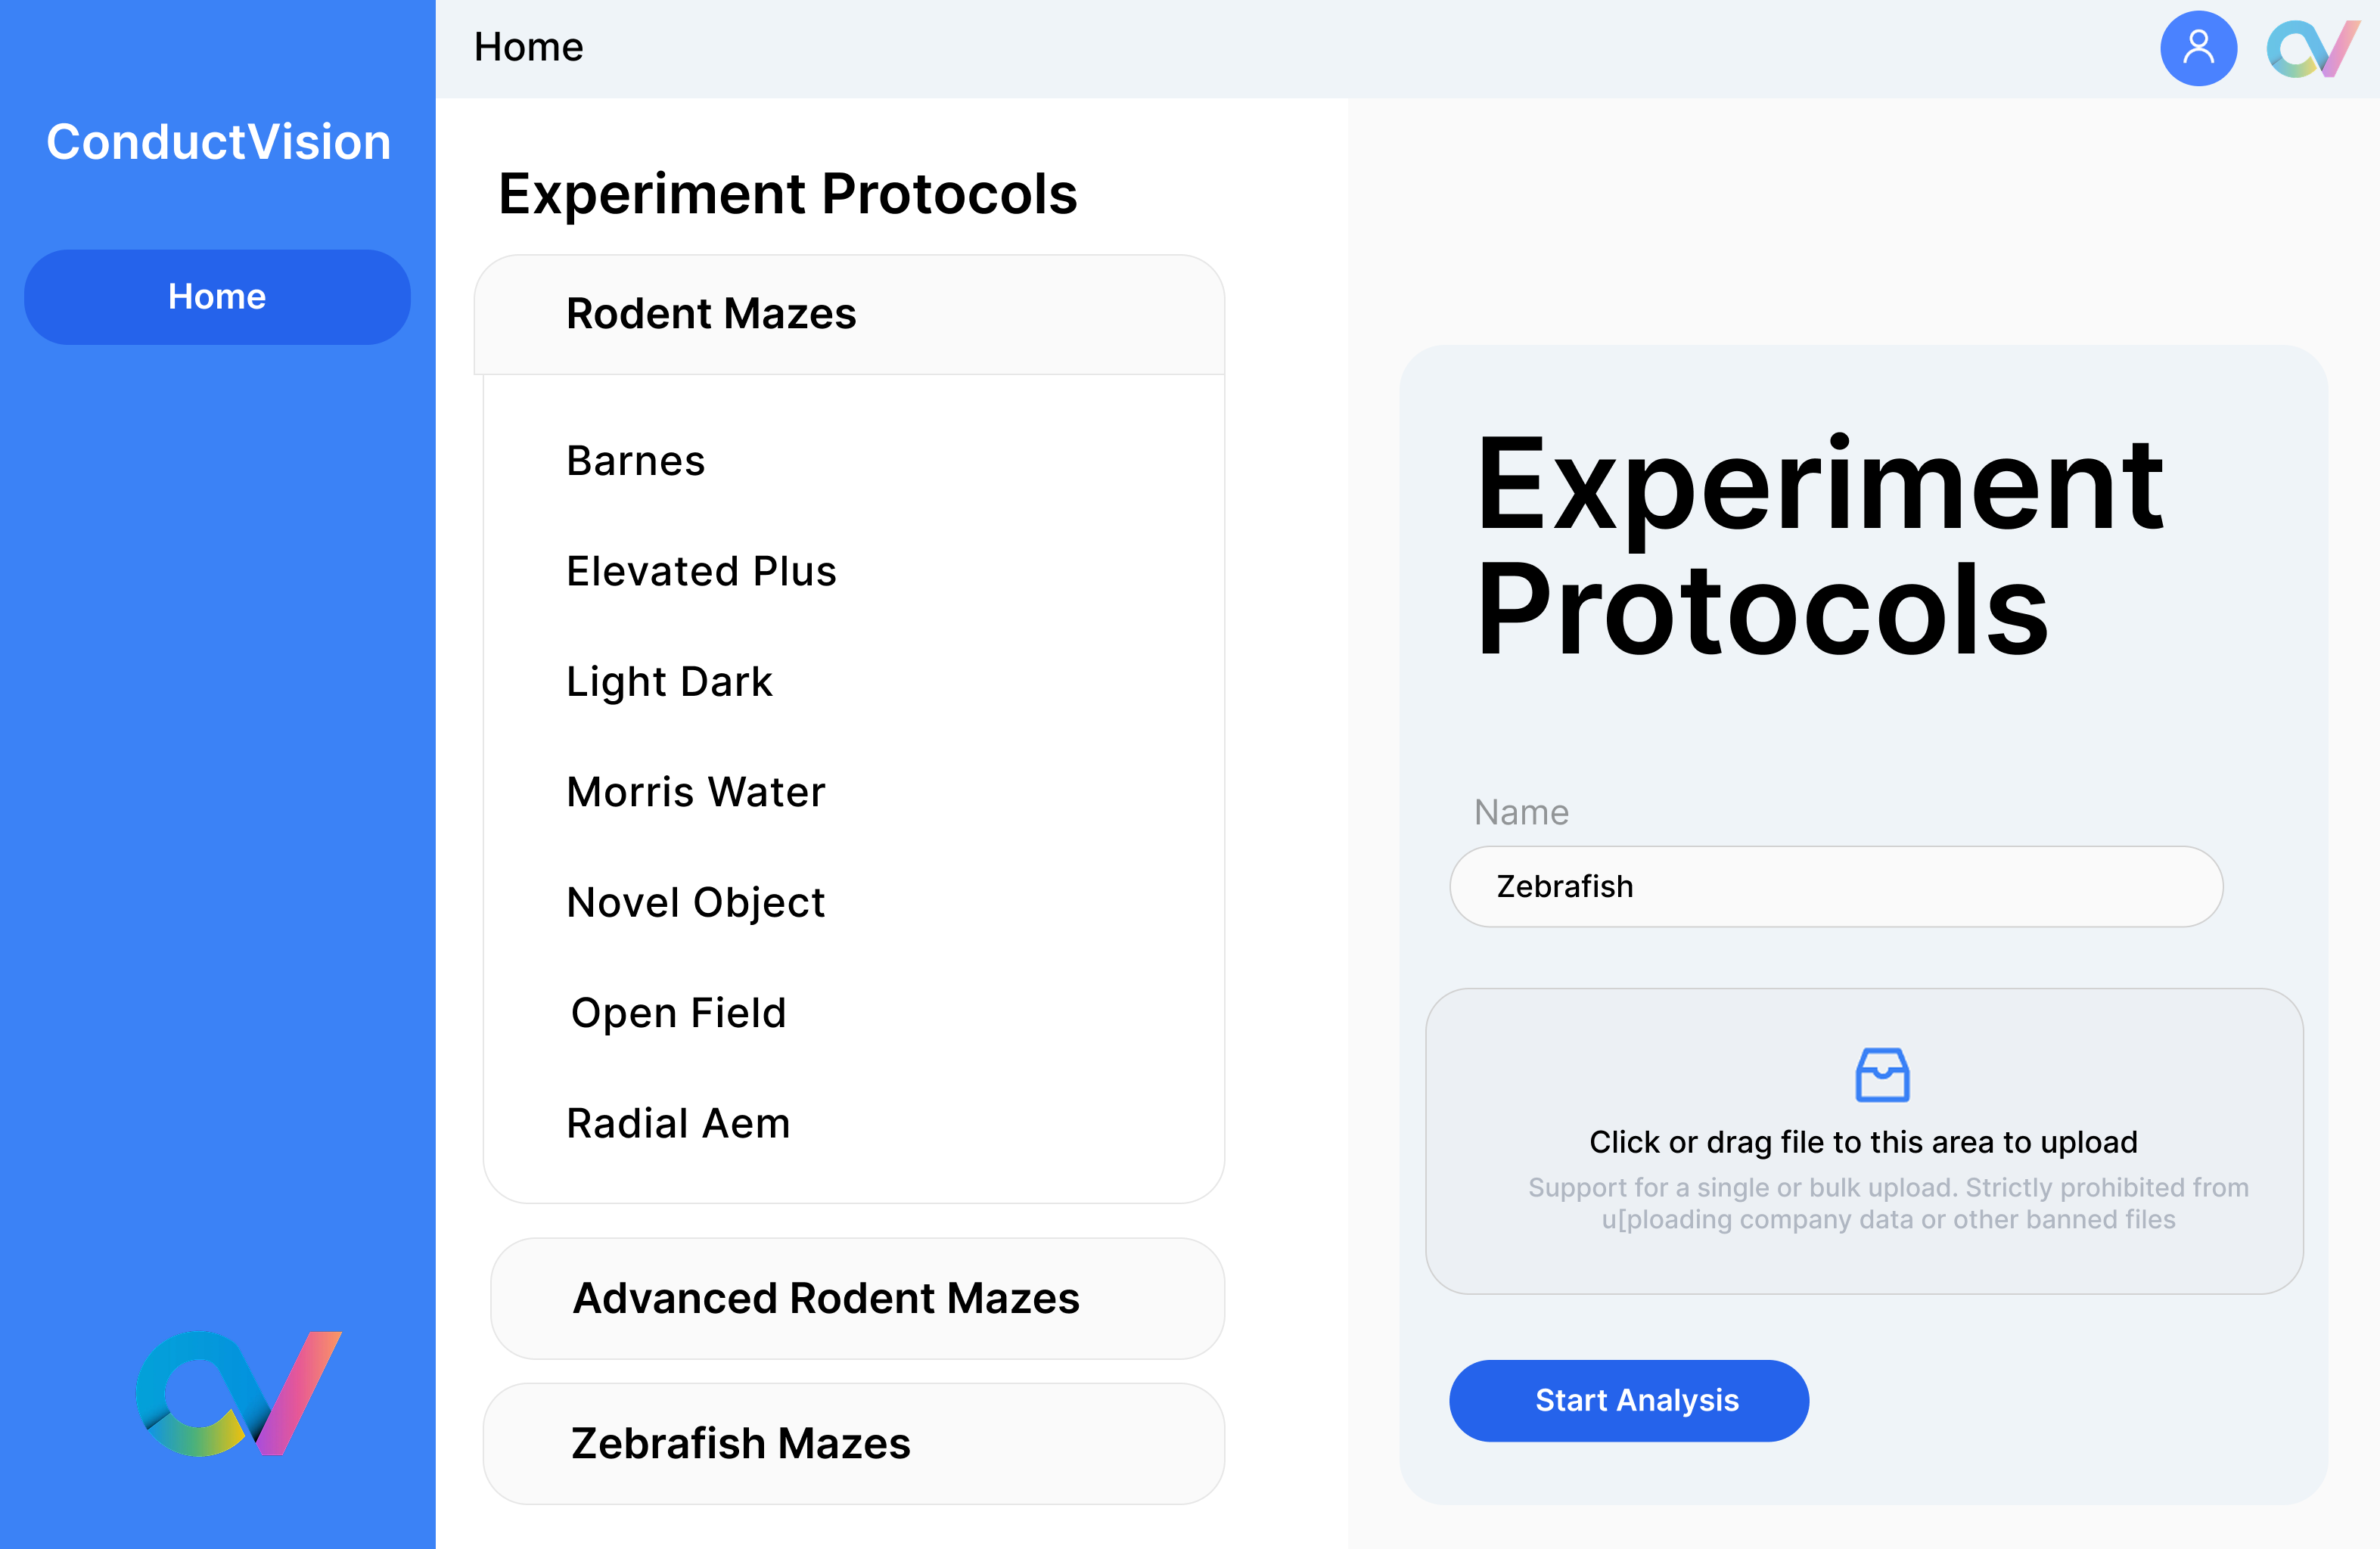Go to Home in the sidebar

pyautogui.click(x=217, y=297)
